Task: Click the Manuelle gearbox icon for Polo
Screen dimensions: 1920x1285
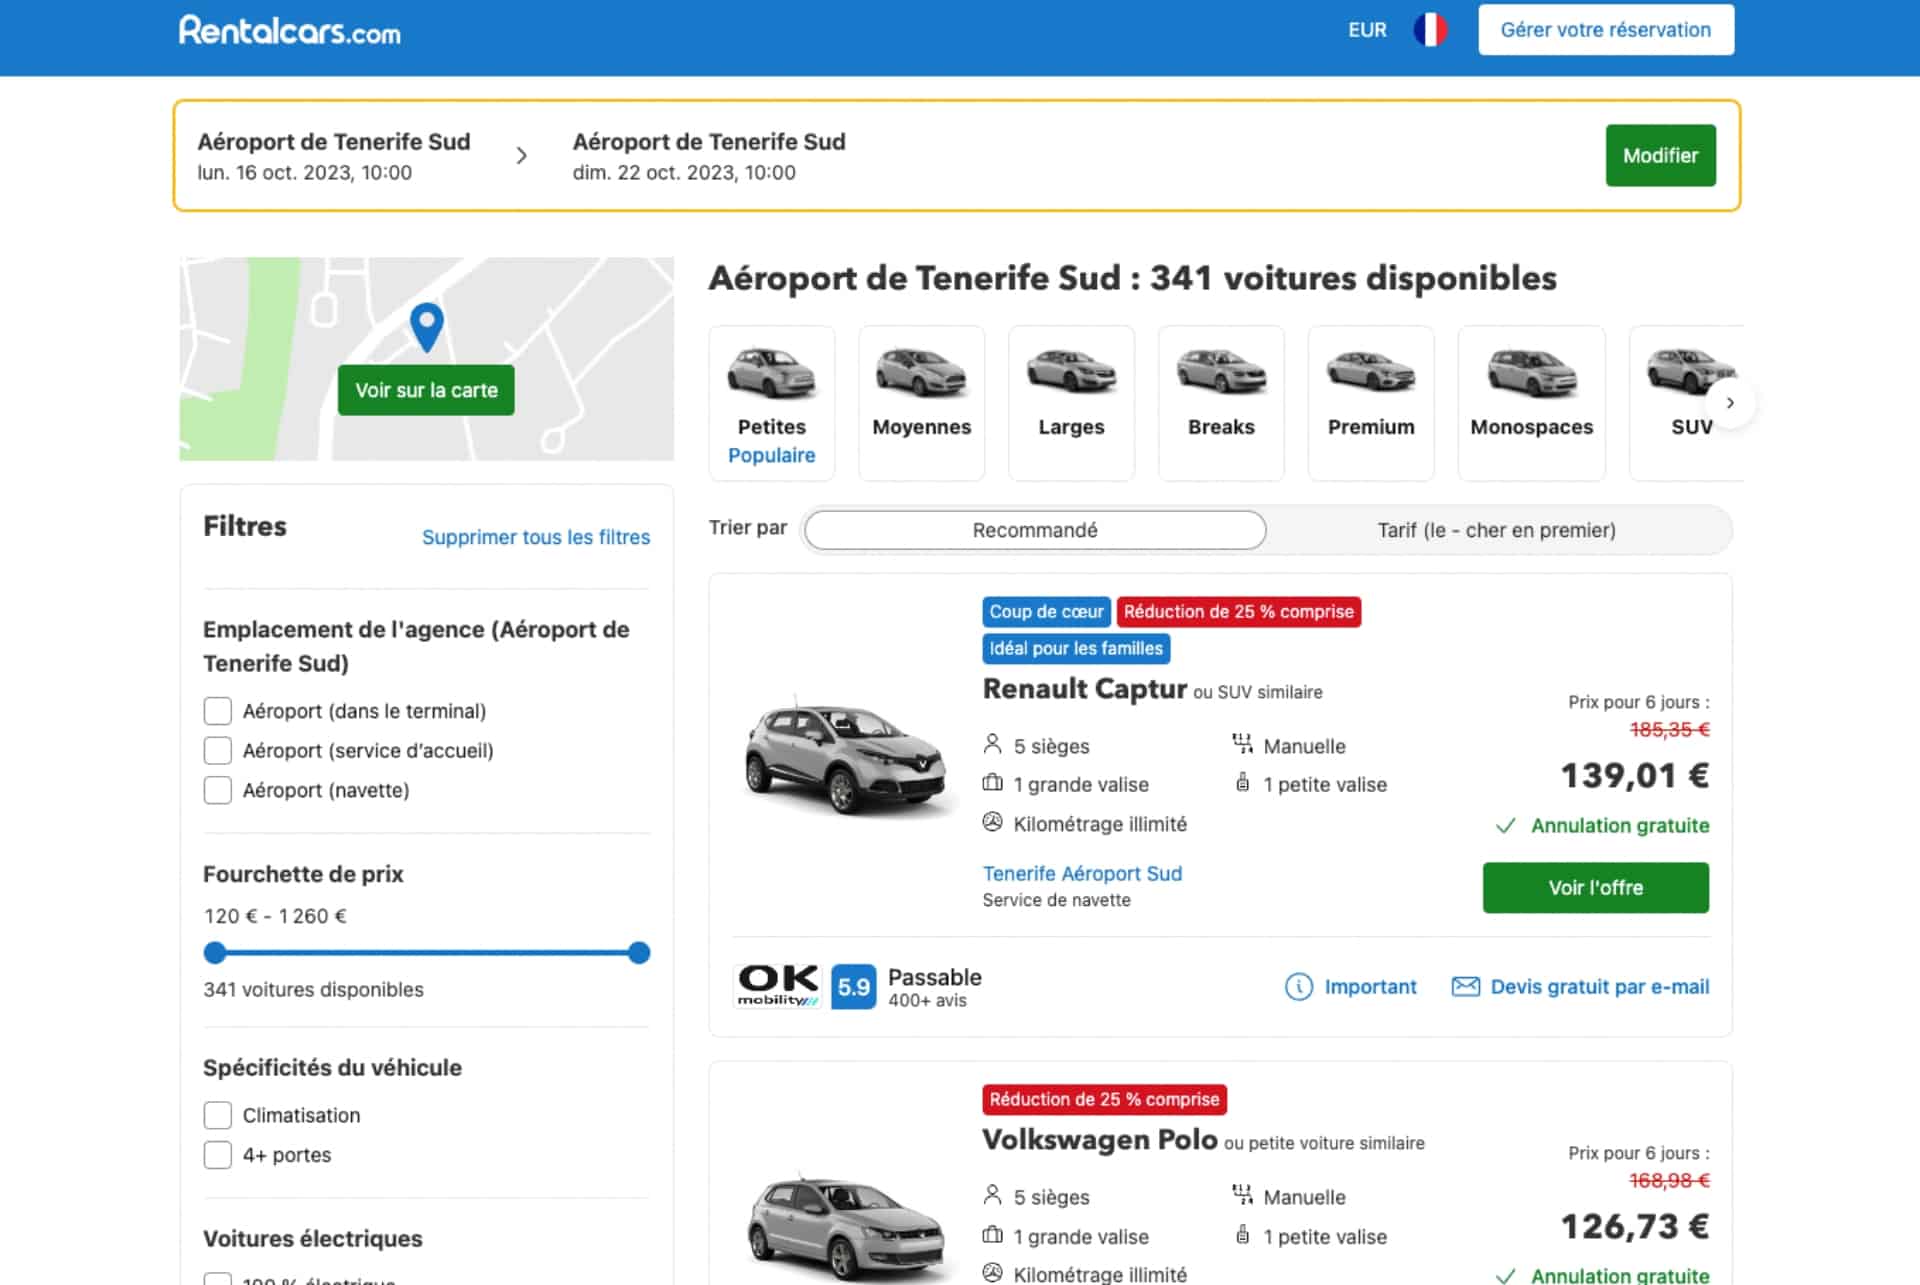Action: [1242, 1195]
